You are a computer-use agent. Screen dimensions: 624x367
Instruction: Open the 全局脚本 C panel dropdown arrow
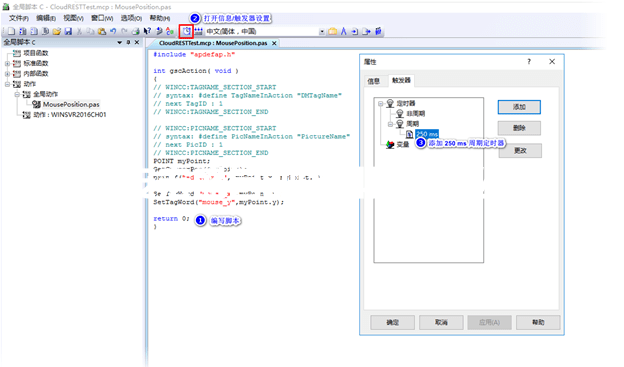pos(119,42)
